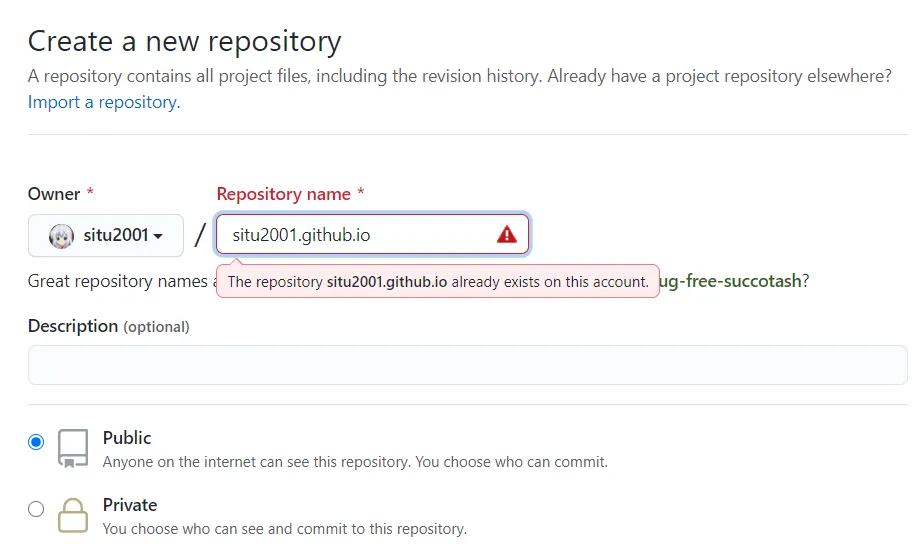This screenshot has width=918, height=548.
Task: Select the Private radio button
Action: click(37, 509)
